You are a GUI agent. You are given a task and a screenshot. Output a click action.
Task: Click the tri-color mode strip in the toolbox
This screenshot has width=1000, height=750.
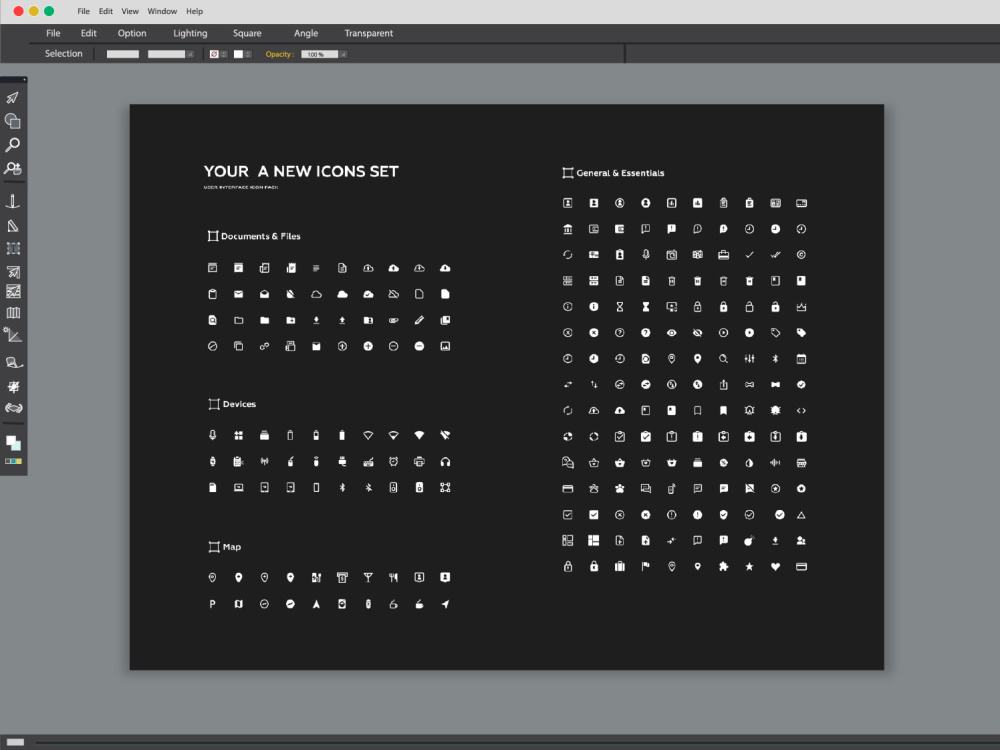(13, 461)
